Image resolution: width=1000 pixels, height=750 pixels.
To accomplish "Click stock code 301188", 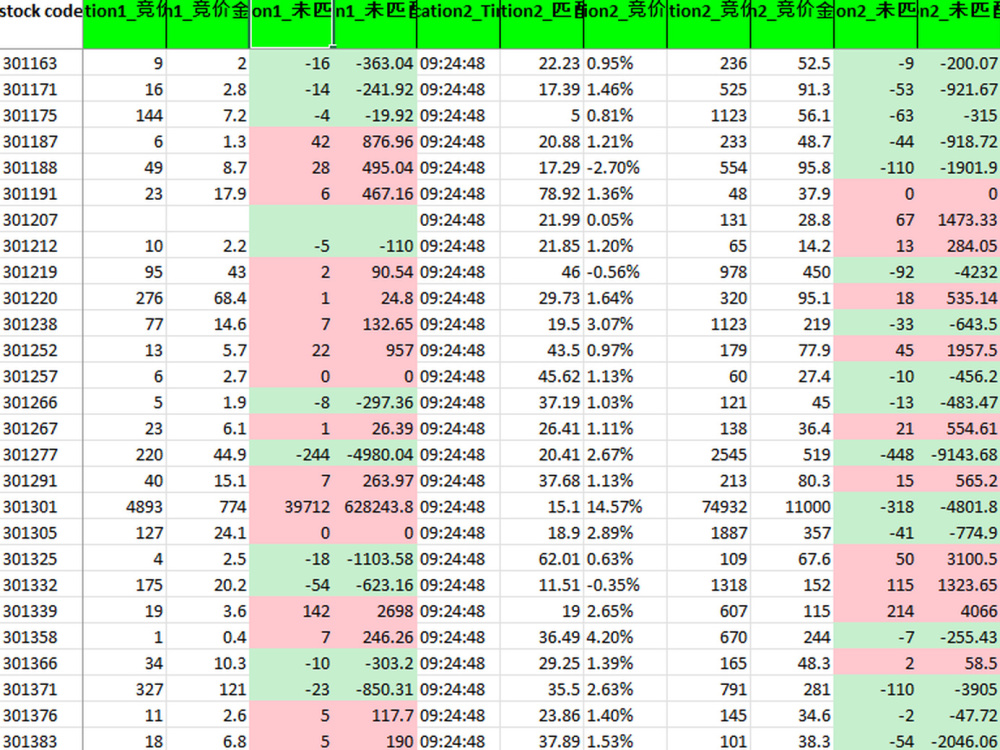I will (41, 168).
